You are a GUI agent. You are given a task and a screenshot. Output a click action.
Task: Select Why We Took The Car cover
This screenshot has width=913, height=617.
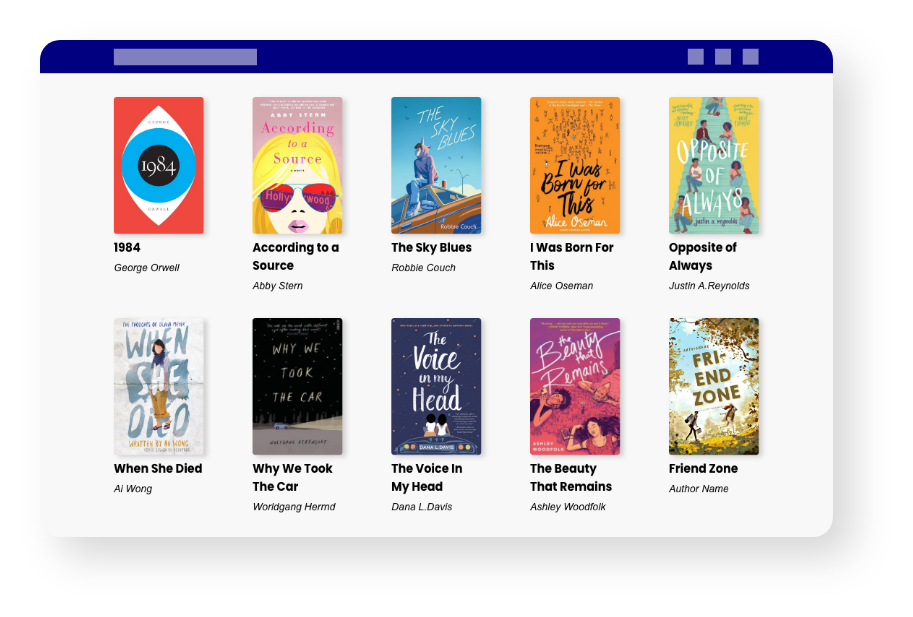pyautogui.click(x=297, y=386)
